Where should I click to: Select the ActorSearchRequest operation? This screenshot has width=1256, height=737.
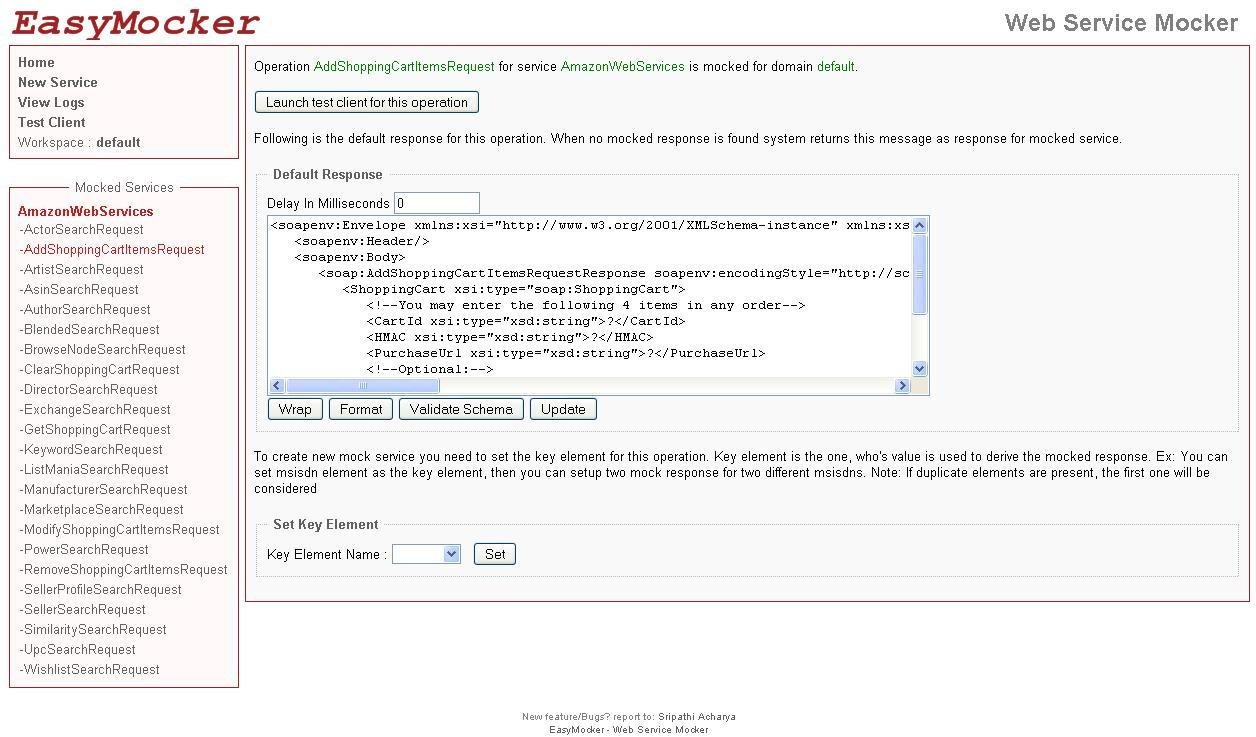pyautogui.click(x=81, y=230)
